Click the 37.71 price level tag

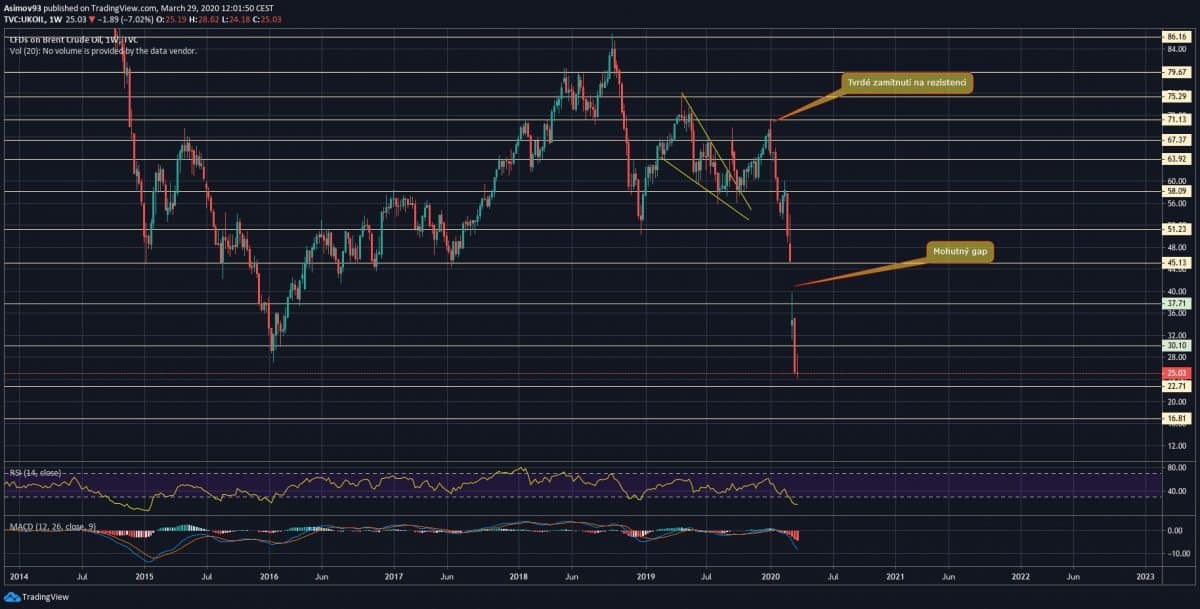pyautogui.click(x=1174, y=303)
